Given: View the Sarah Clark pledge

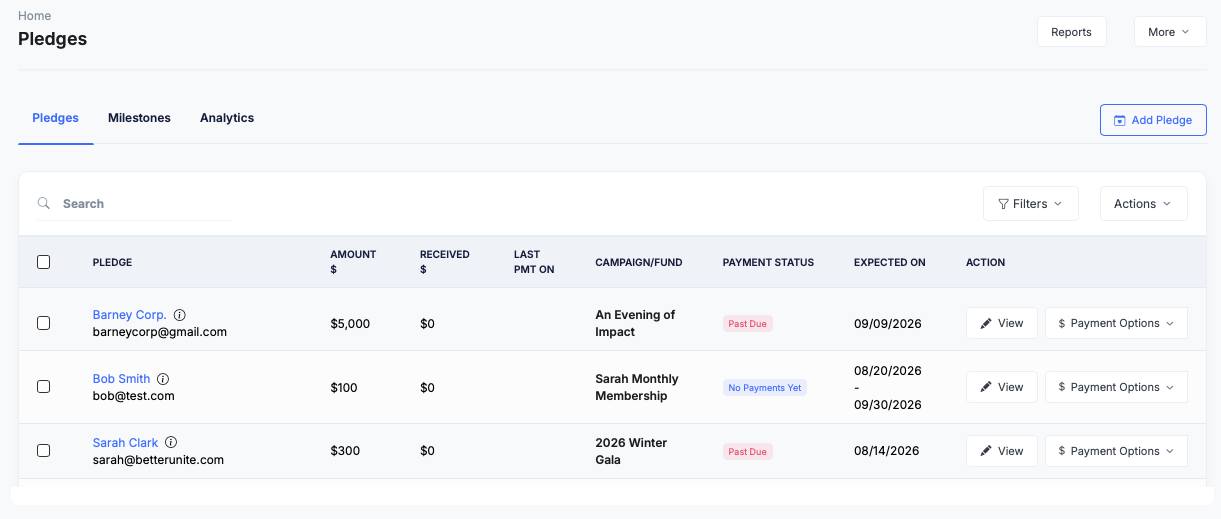Looking at the screenshot, I should pyautogui.click(x=1001, y=451).
